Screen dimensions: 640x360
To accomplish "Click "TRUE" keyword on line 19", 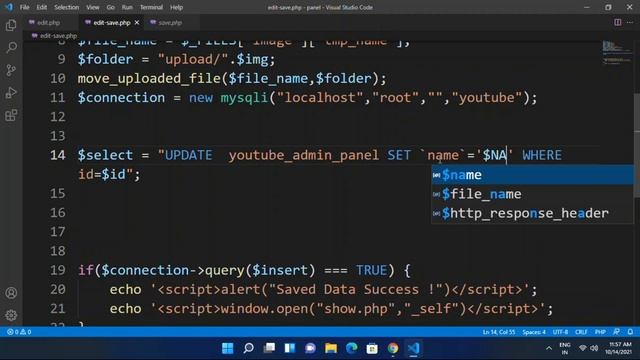I will click(x=371, y=270).
